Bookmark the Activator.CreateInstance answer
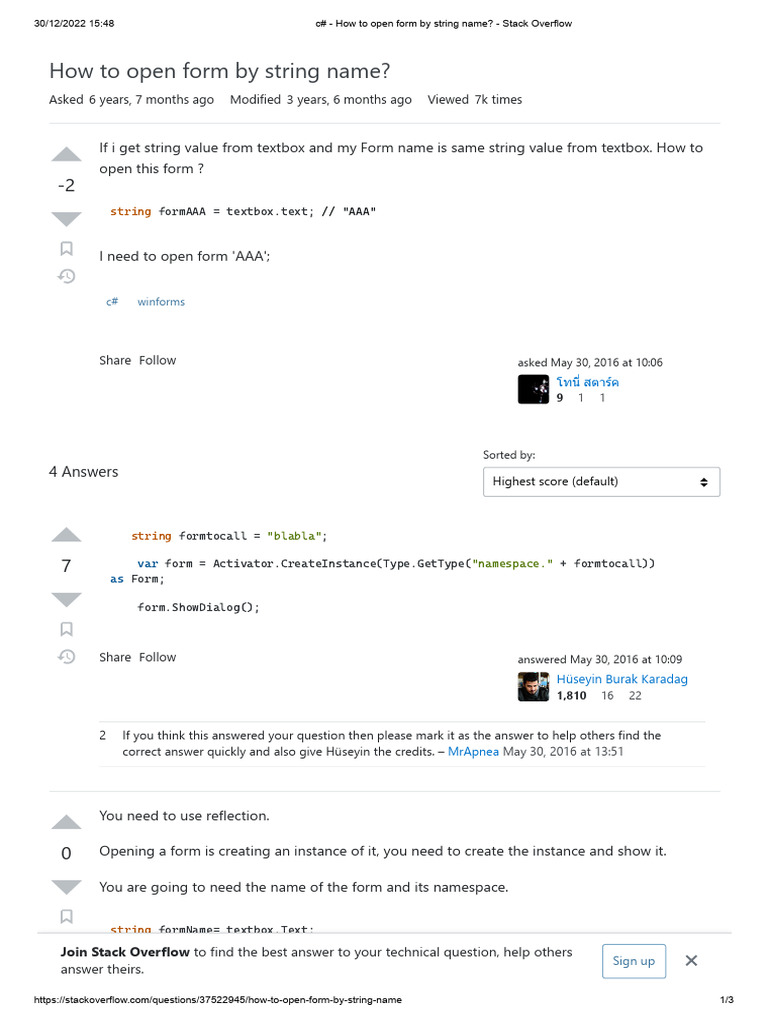 pyautogui.click(x=66, y=629)
